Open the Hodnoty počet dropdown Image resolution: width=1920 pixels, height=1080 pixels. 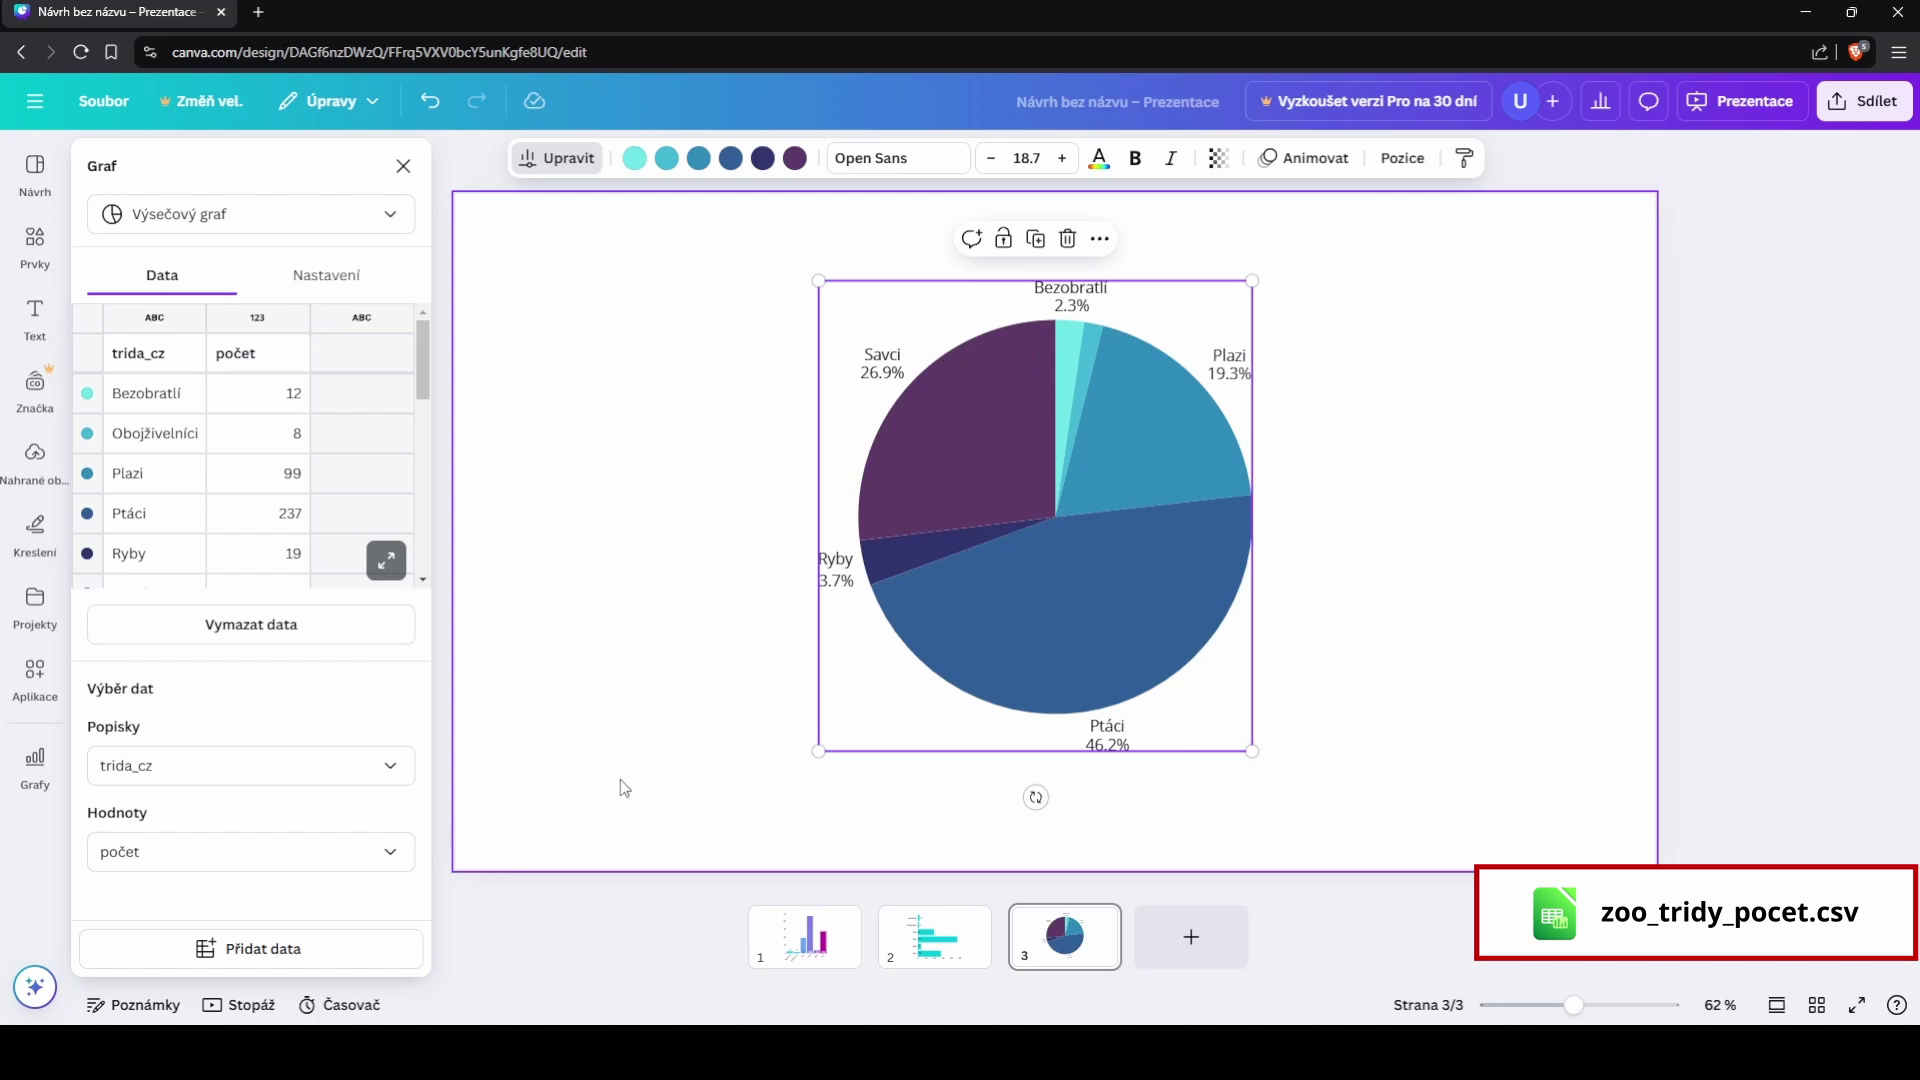(251, 852)
